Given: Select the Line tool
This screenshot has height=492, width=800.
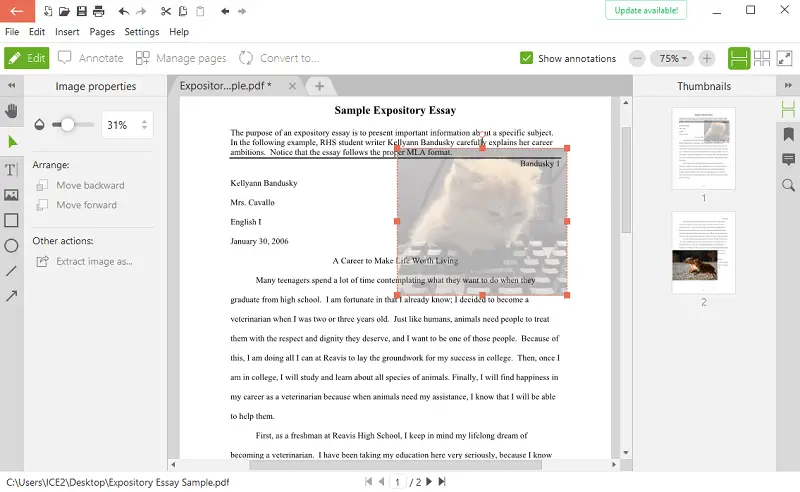Looking at the screenshot, I should coord(11,271).
